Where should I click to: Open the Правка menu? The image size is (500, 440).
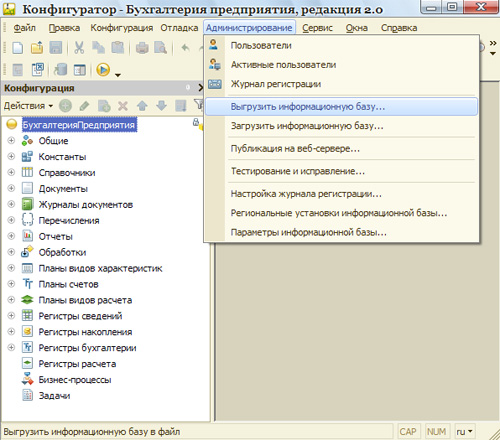64,28
